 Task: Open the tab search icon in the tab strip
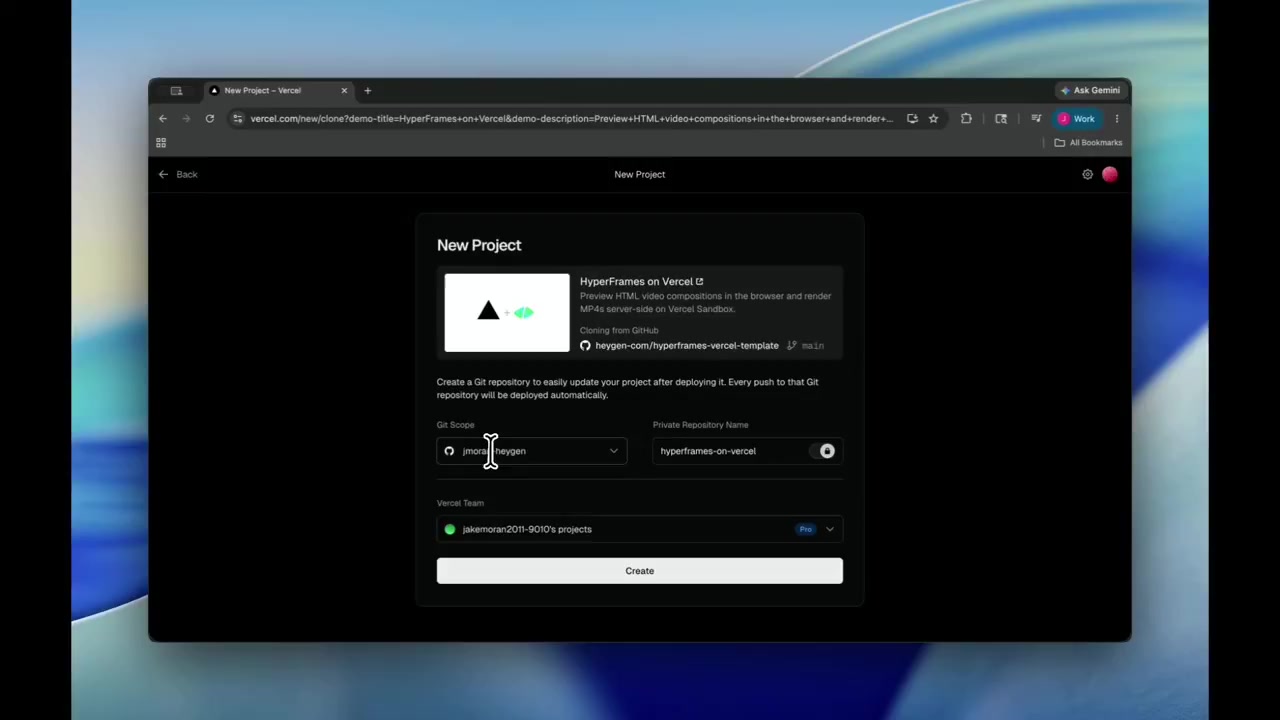[176, 90]
